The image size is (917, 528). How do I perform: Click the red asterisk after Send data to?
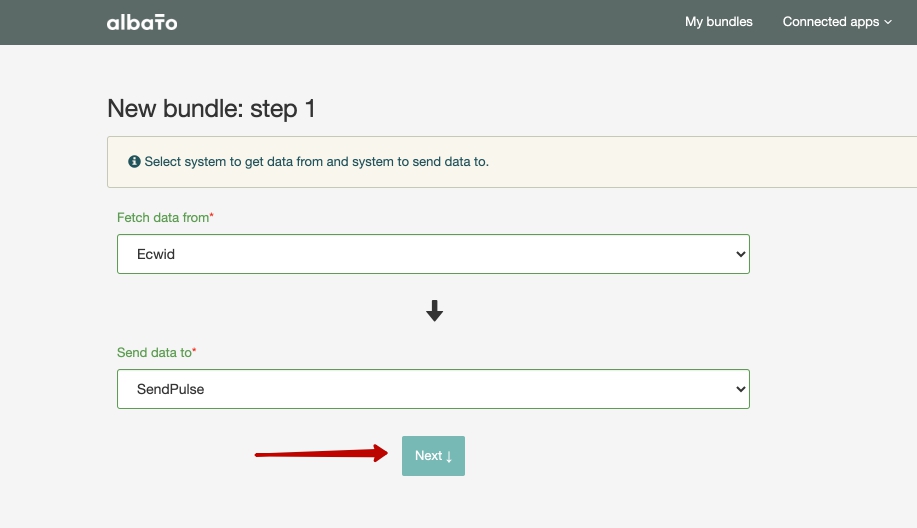point(194,352)
